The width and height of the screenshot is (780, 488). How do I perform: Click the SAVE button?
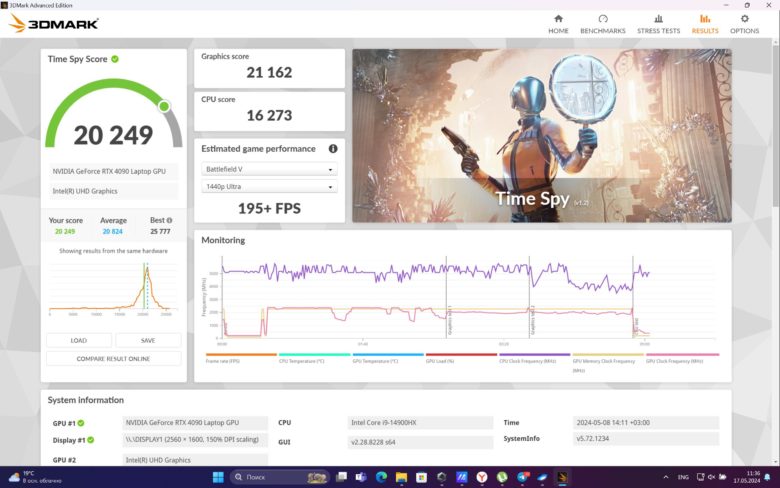tap(148, 340)
